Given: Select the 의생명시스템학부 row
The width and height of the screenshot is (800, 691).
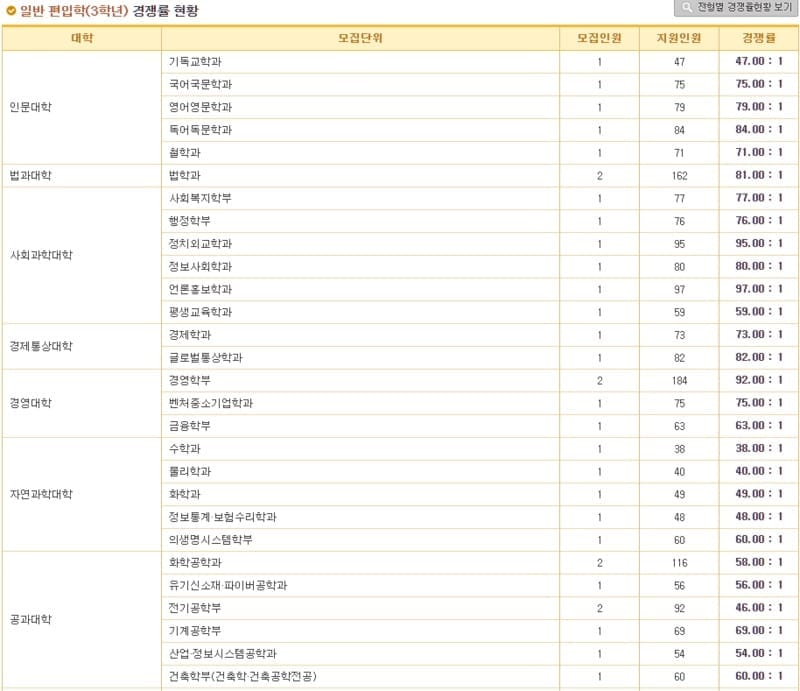Looking at the screenshot, I should pyautogui.click(x=480, y=540).
